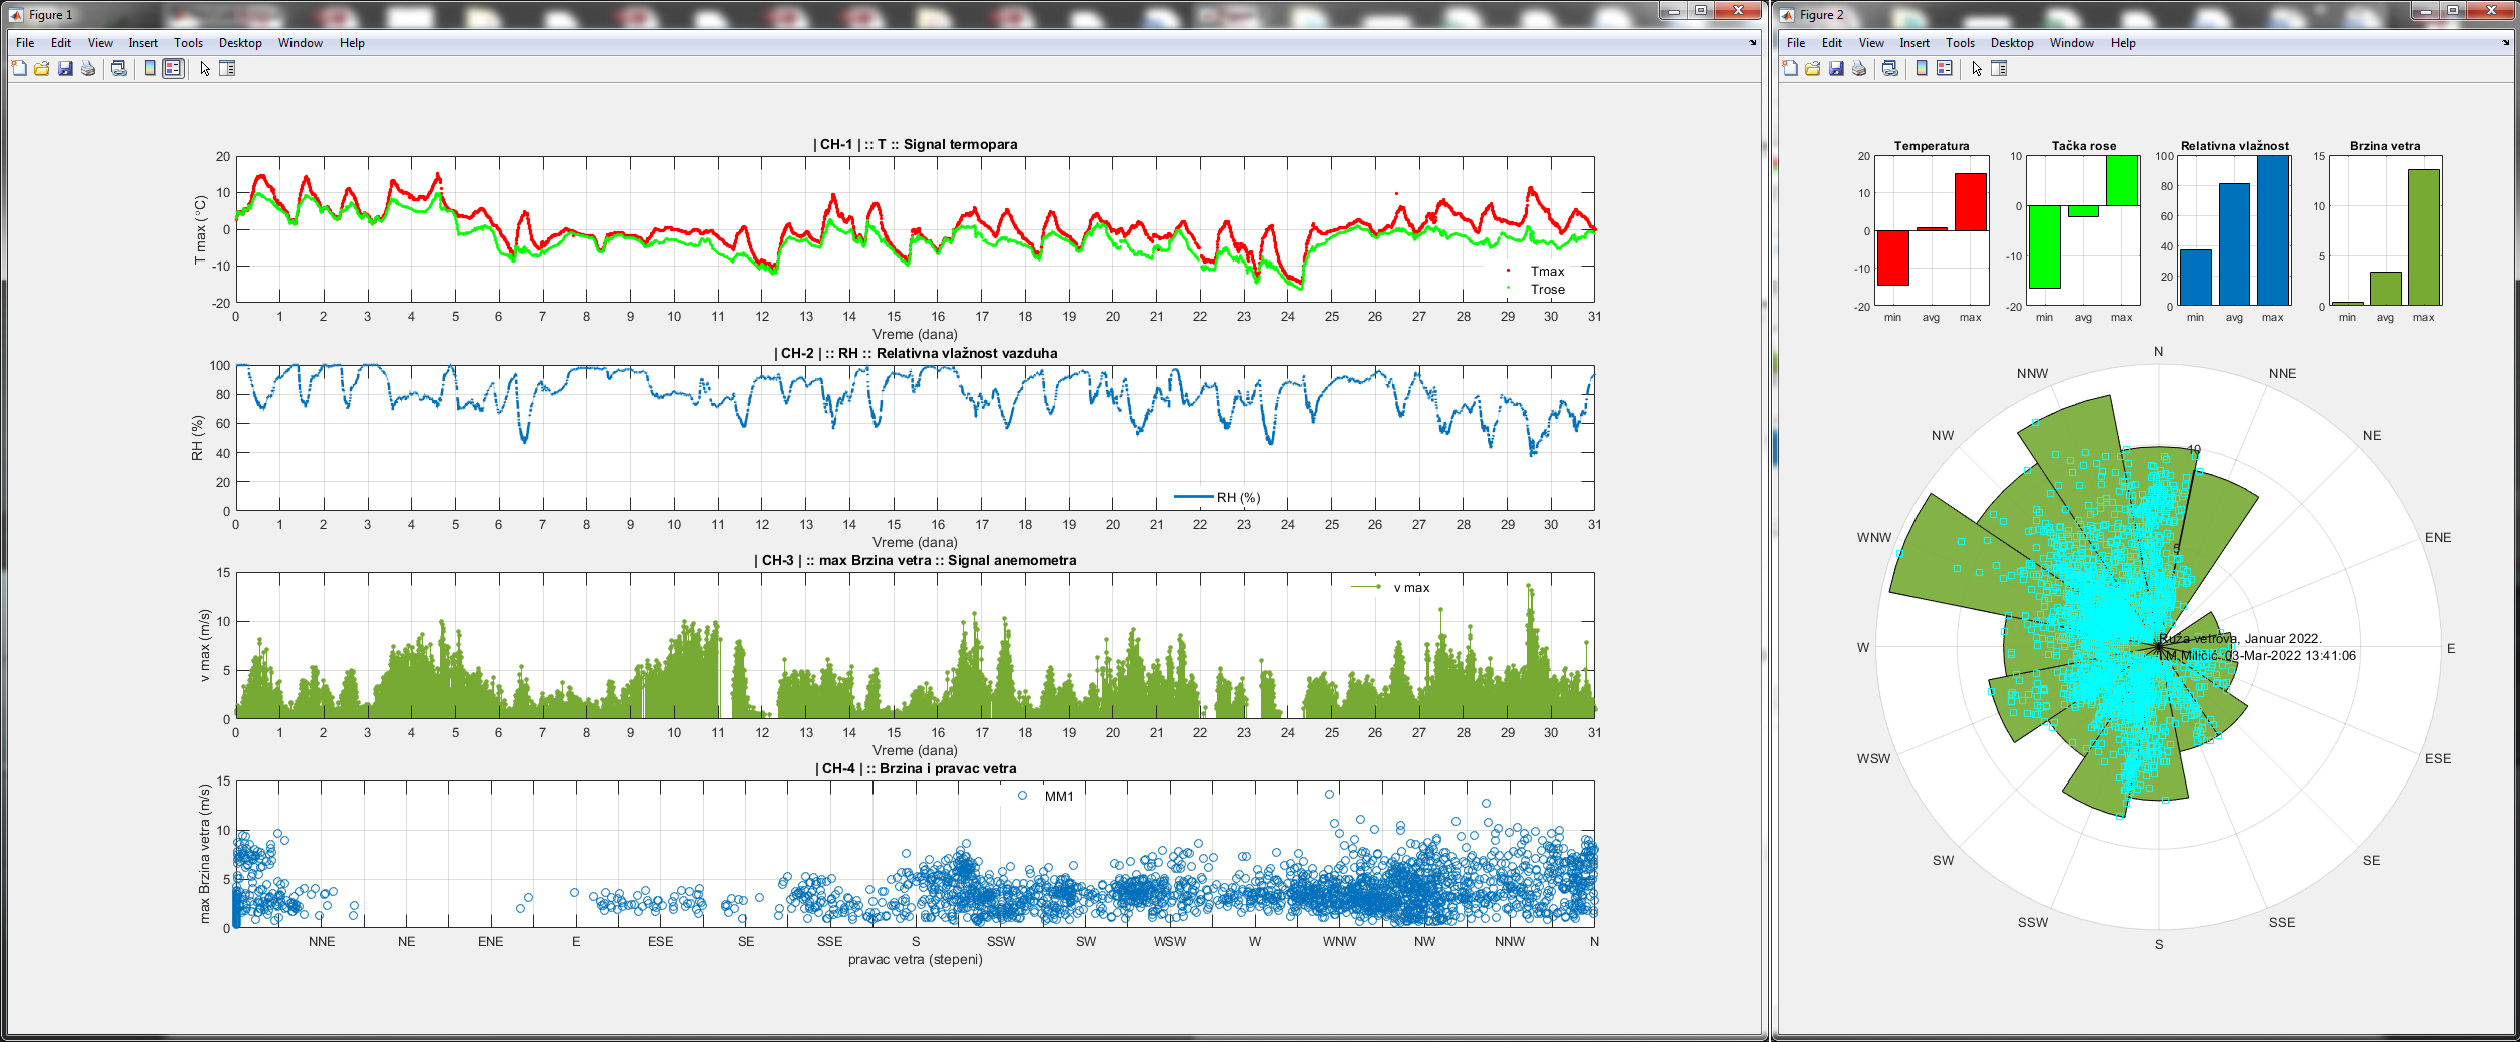This screenshot has width=2520, height=1042.
Task: Click New Figure icon in Figure 1
Action: [x=19, y=69]
